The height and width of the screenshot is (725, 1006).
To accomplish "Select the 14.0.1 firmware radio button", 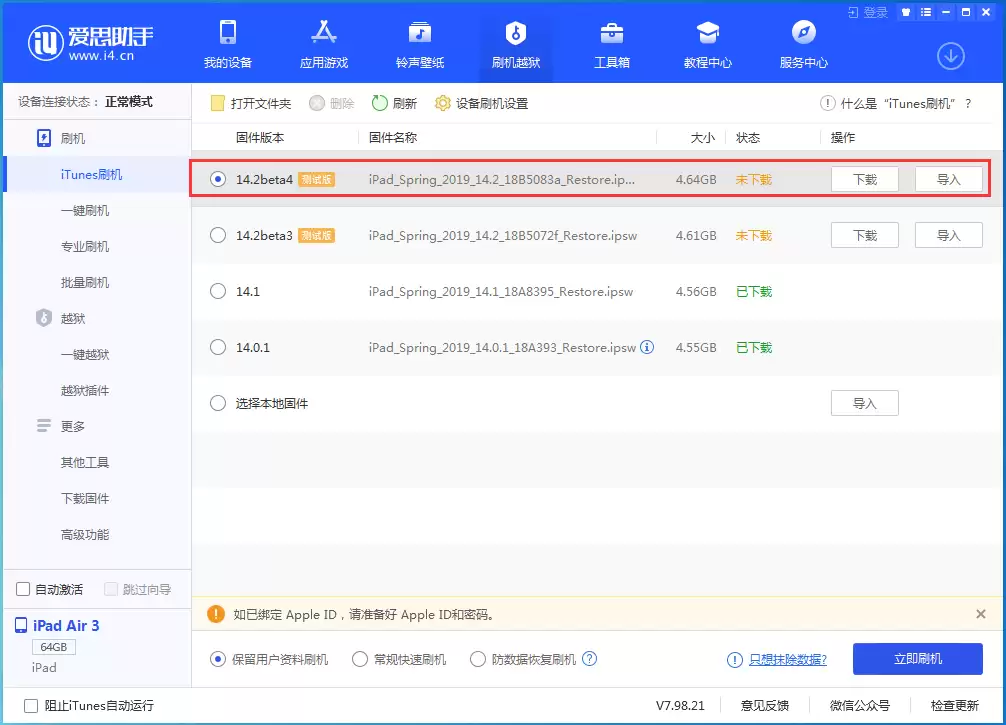I will click(x=218, y=347).
